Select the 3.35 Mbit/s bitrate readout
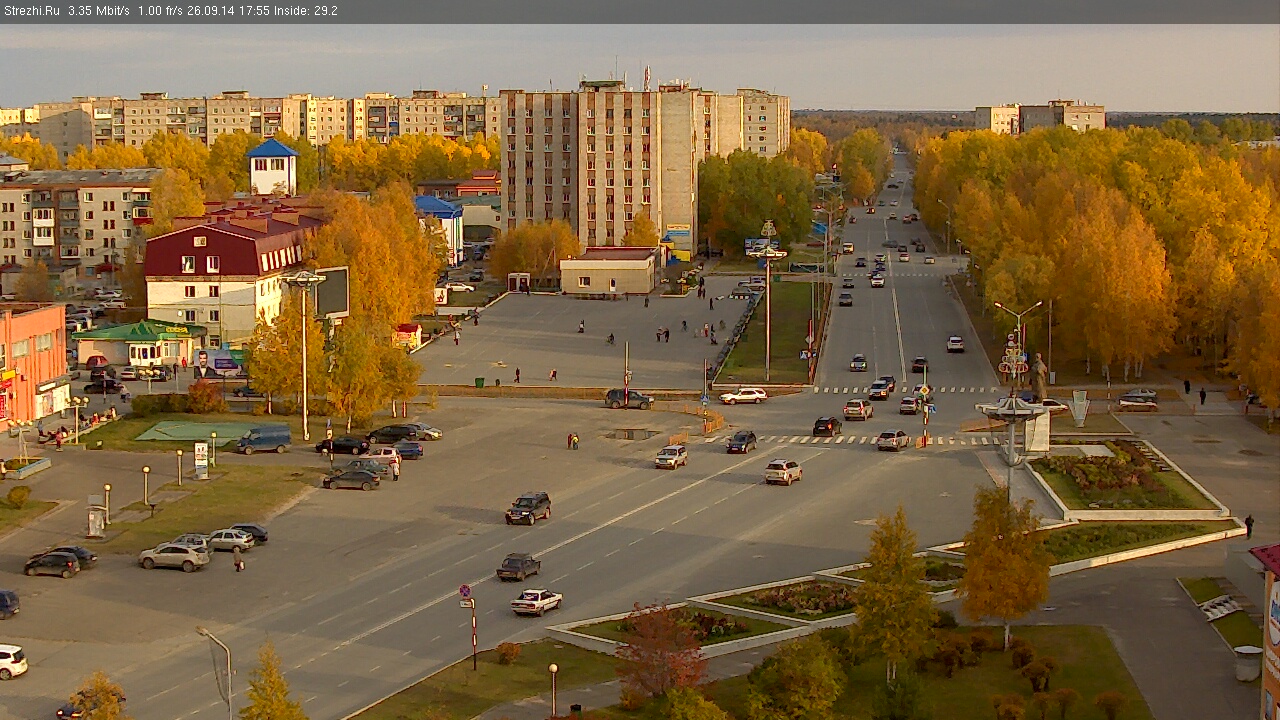Image resolution: width=1280 pixels, height=720 pixels. point(99,11)
